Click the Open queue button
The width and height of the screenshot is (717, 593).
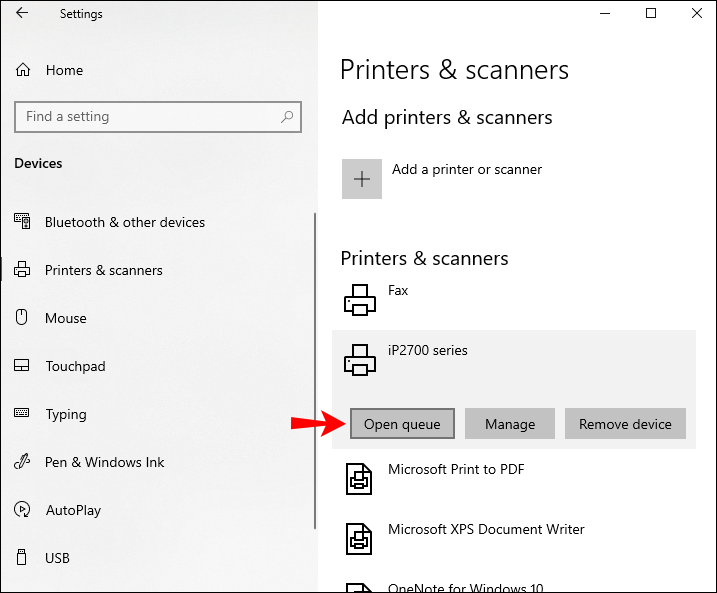coord(402,424)
